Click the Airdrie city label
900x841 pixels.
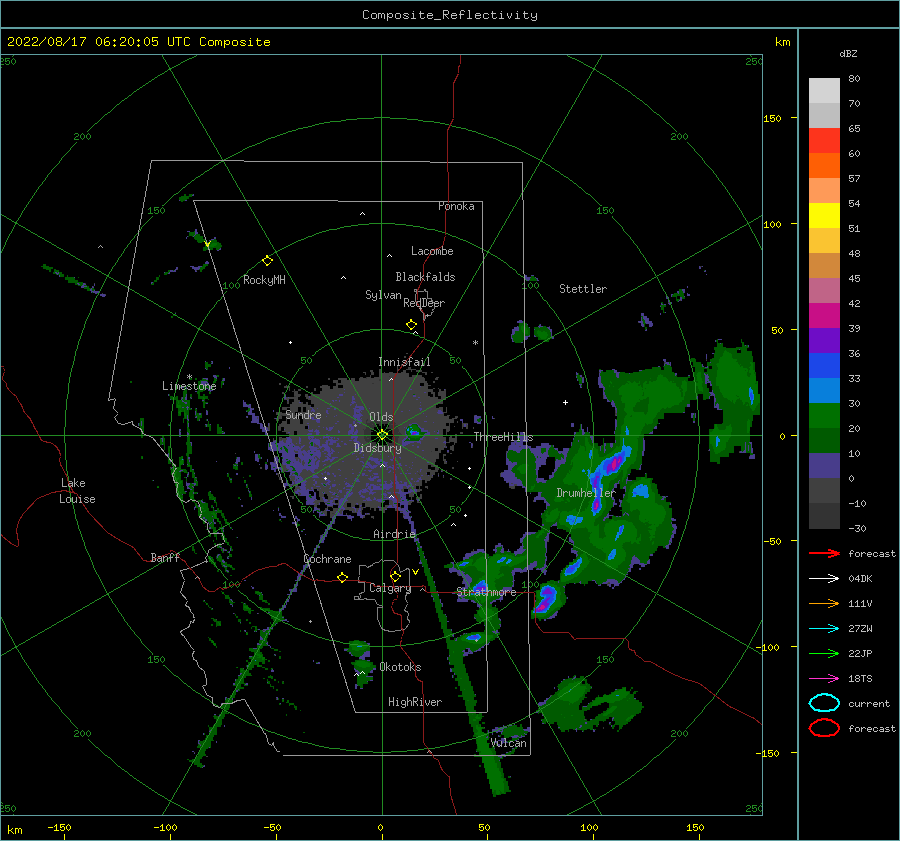point(394,534)
